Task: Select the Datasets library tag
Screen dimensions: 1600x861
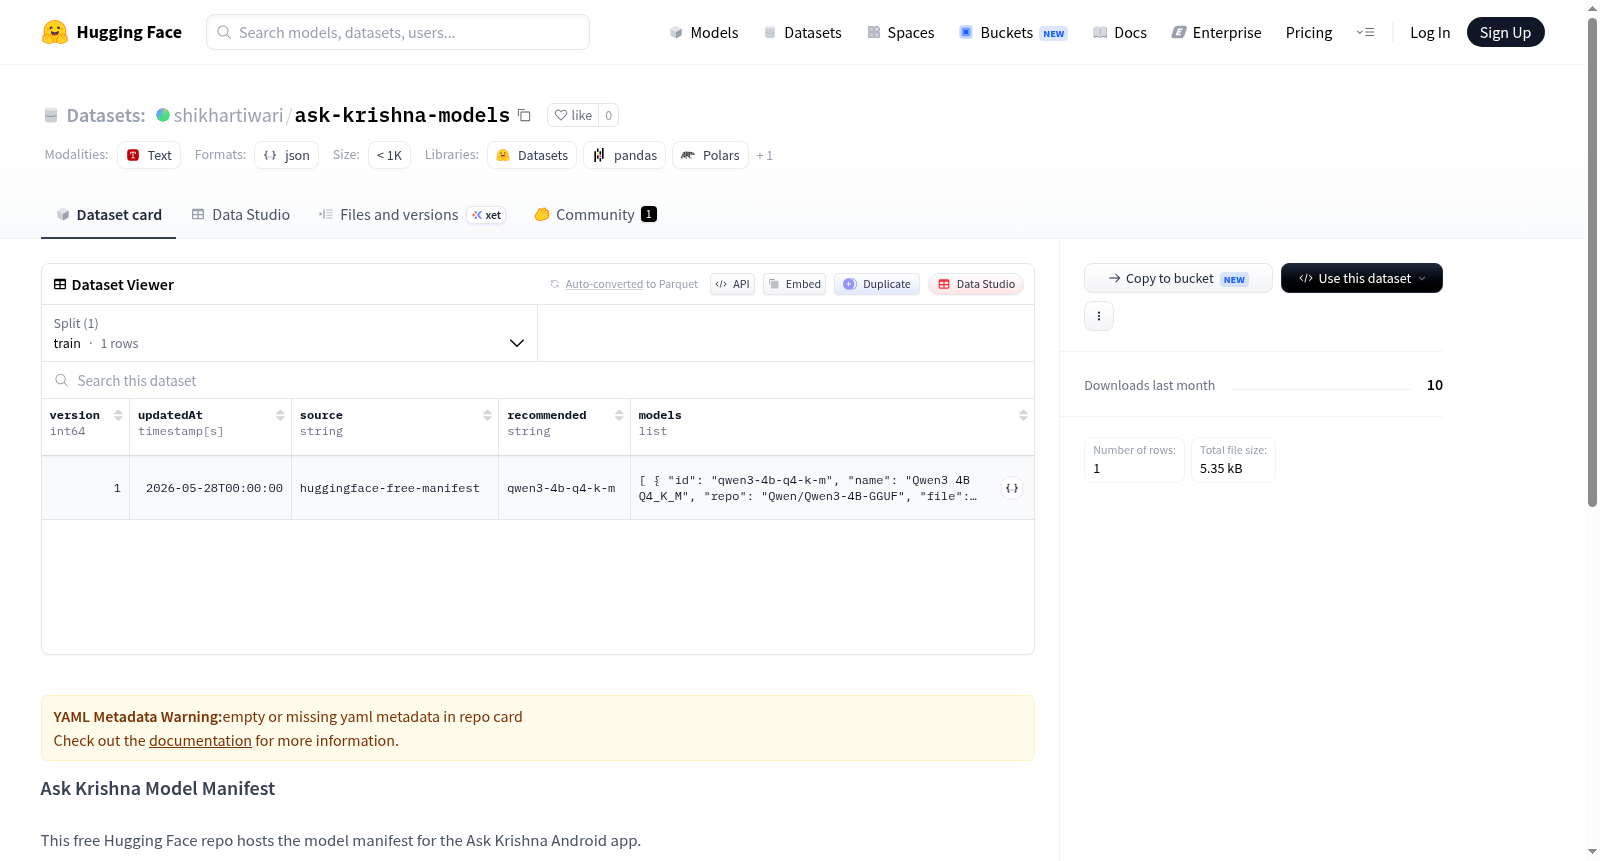Action: pyautogui.click(x=532, y=155)
